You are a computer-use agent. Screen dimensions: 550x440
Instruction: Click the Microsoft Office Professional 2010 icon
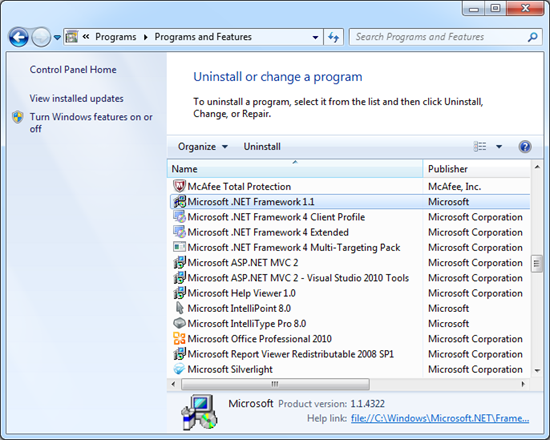[x=179, y=338]
